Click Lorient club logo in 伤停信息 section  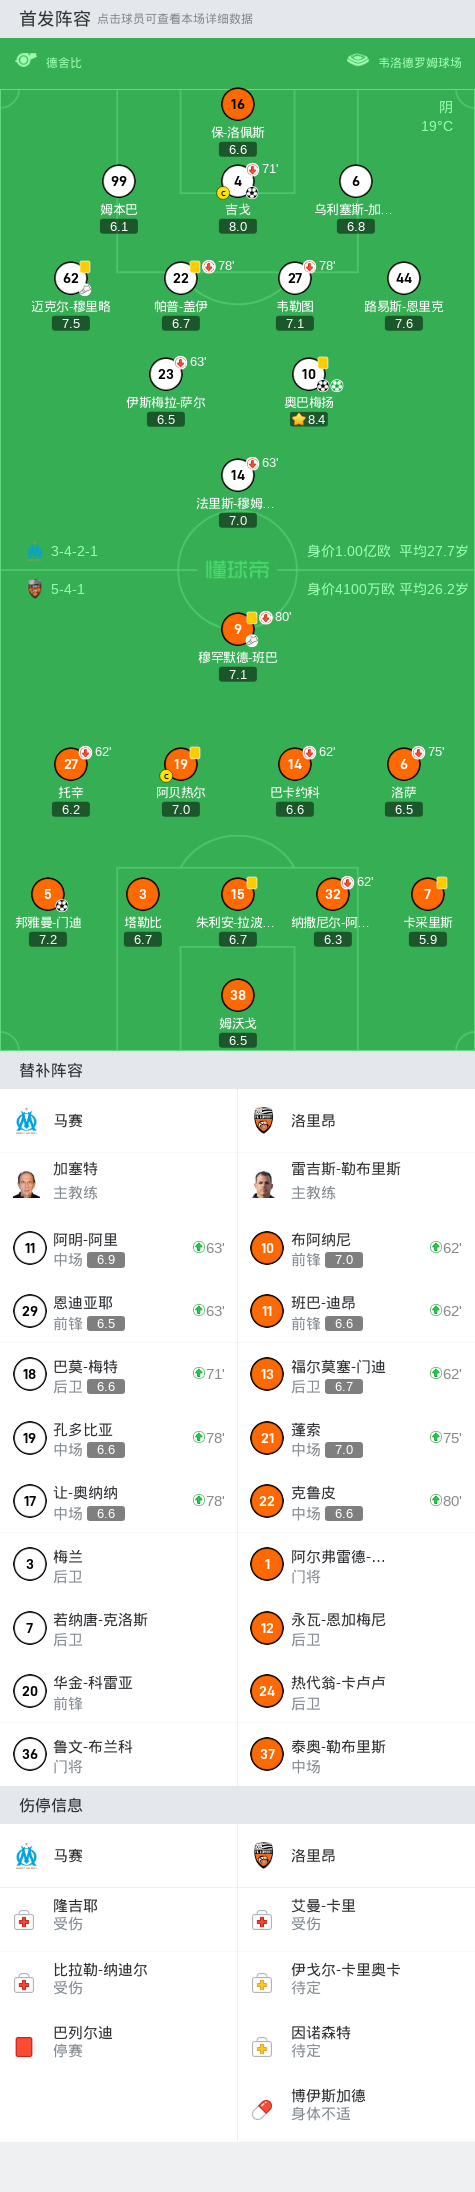point(264,1856)
